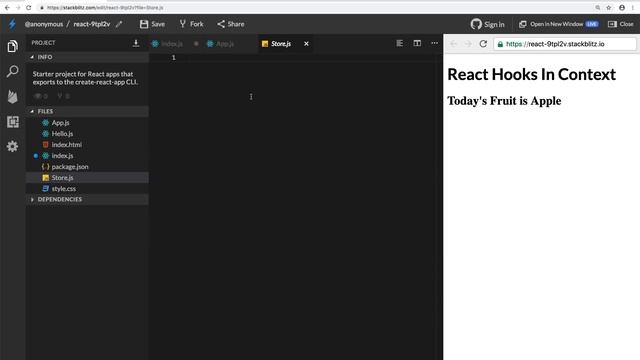Open the search sidebar icon
Screen dimensions: 640x360
pyautogui.click(x=13, y=71)
